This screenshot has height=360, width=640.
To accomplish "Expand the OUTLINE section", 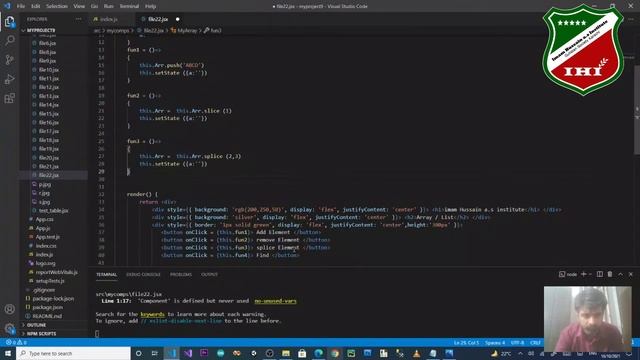I will click(x=36, y=325).
